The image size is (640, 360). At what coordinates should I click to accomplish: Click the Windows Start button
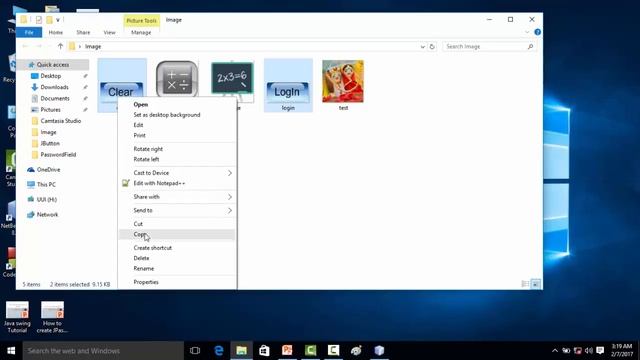(11, 351)
